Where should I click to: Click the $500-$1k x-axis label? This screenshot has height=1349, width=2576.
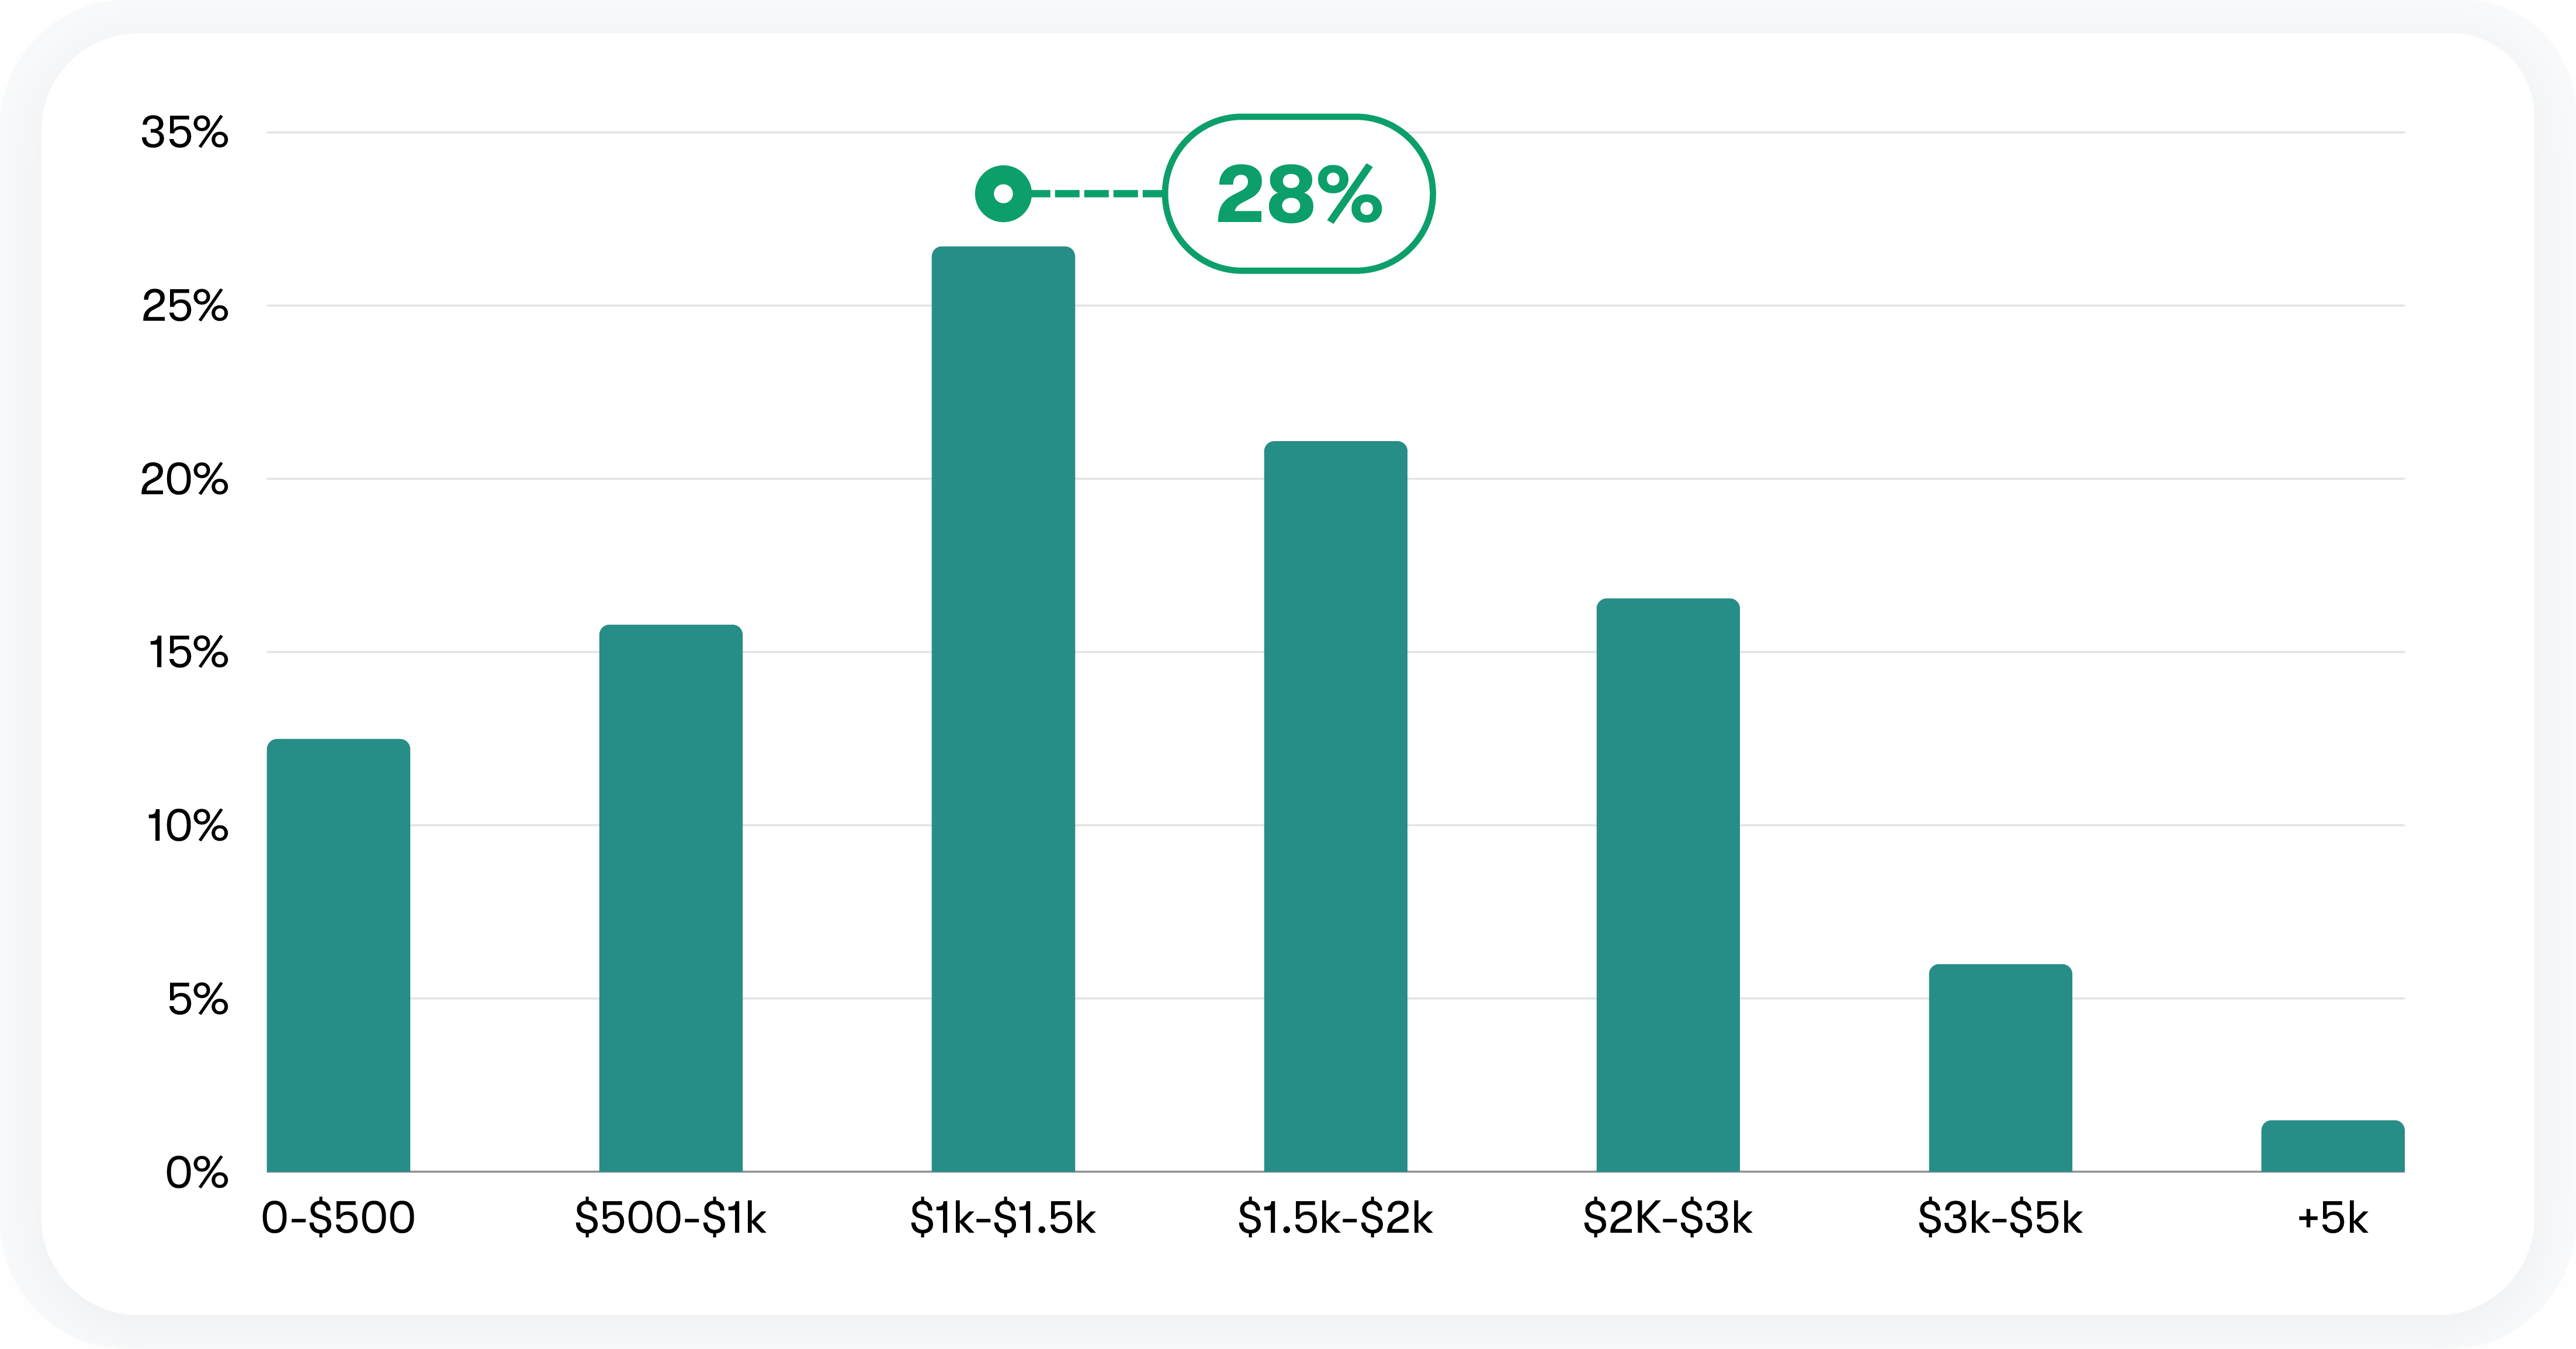670,1218
